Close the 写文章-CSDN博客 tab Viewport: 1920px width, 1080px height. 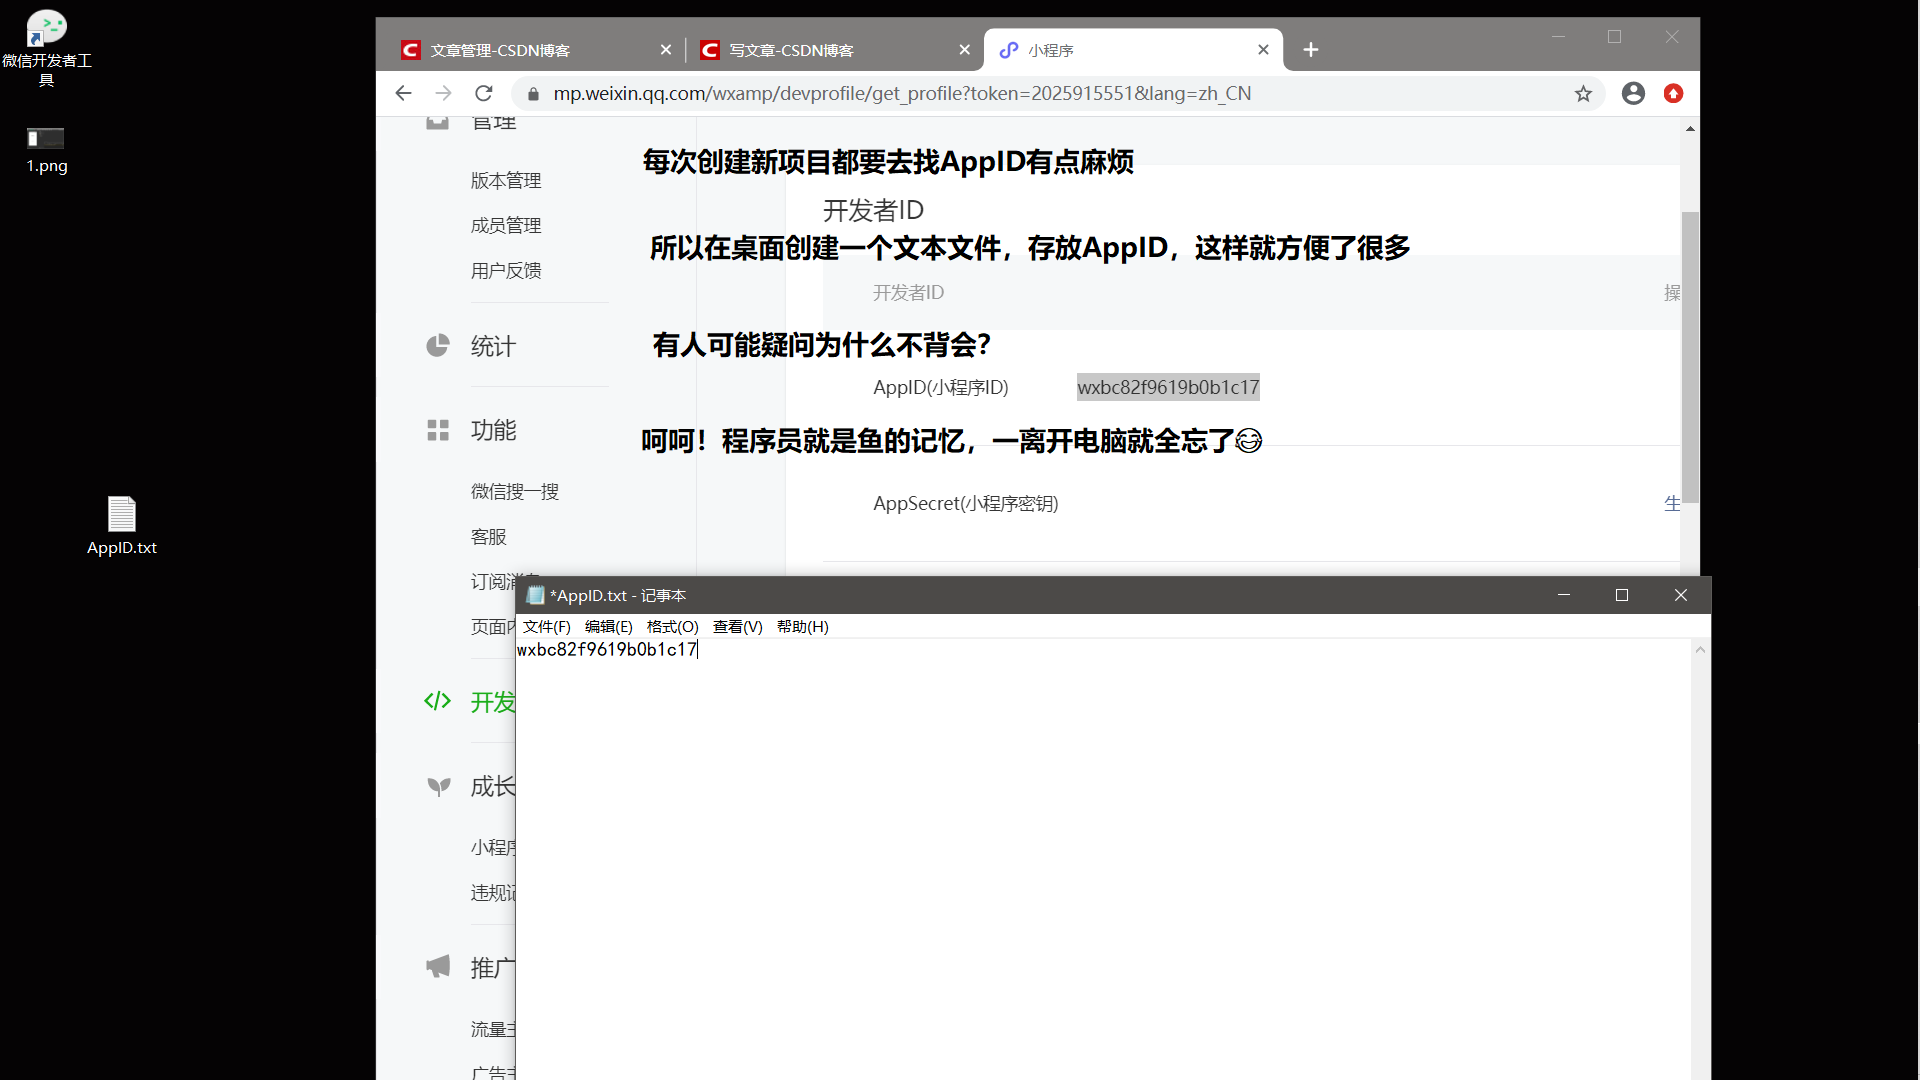point(964,50)
